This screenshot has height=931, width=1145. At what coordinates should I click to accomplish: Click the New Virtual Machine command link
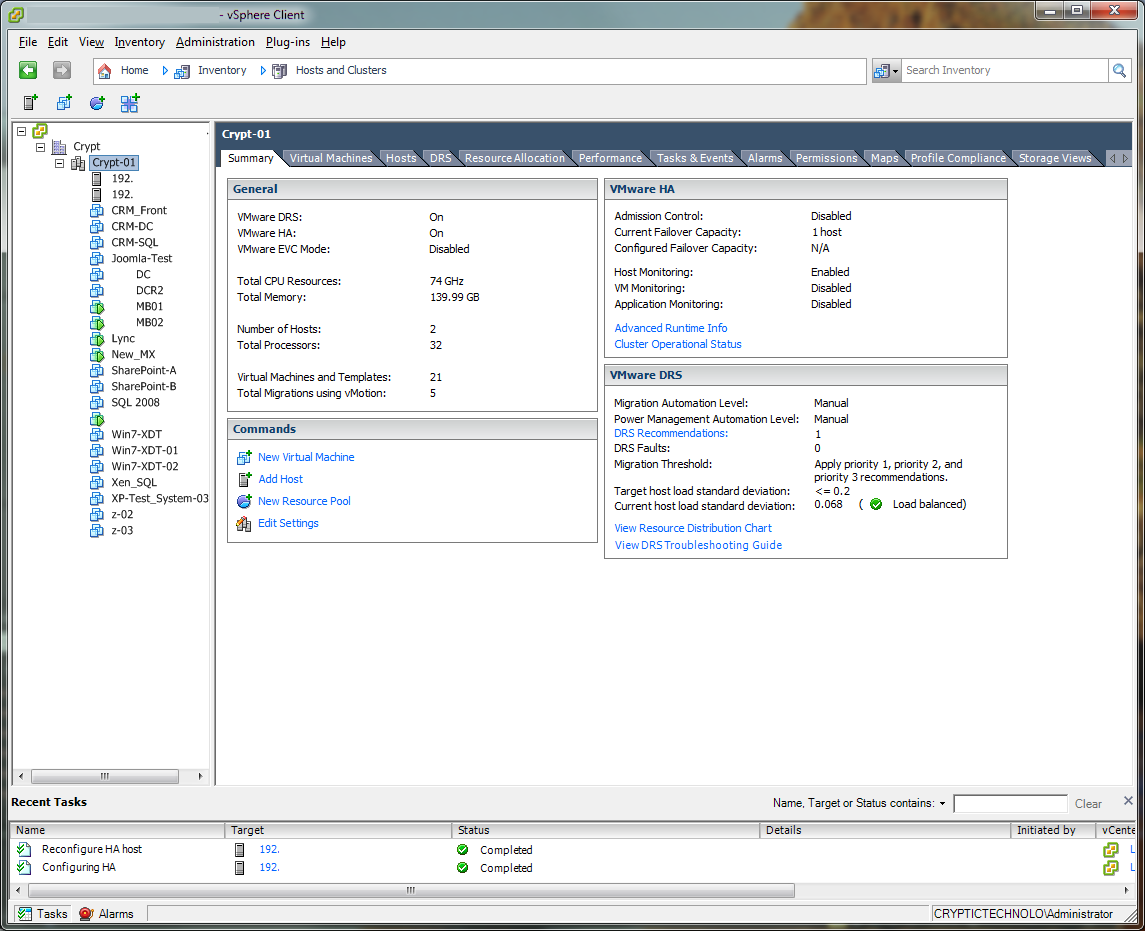306,457
